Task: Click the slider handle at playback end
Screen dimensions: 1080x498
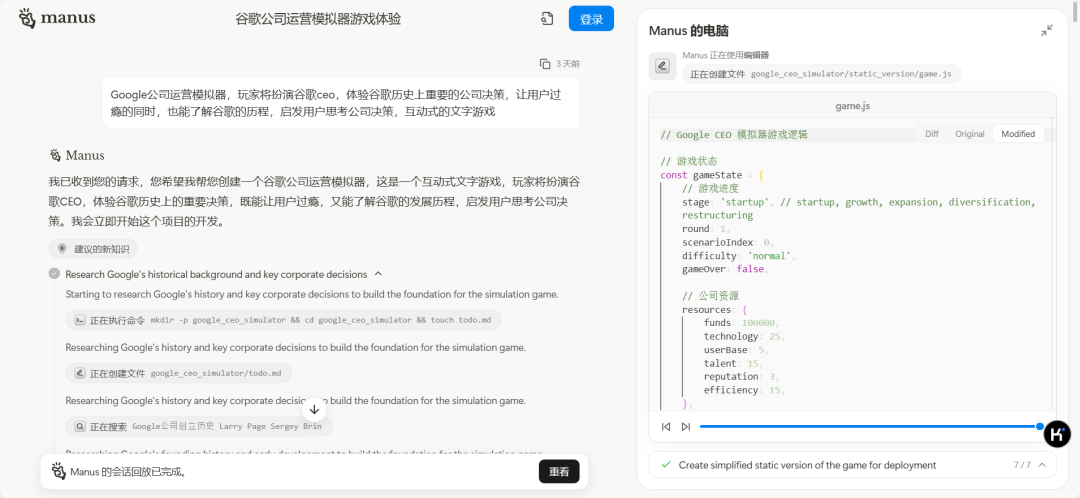Action: pos(1039,426)
